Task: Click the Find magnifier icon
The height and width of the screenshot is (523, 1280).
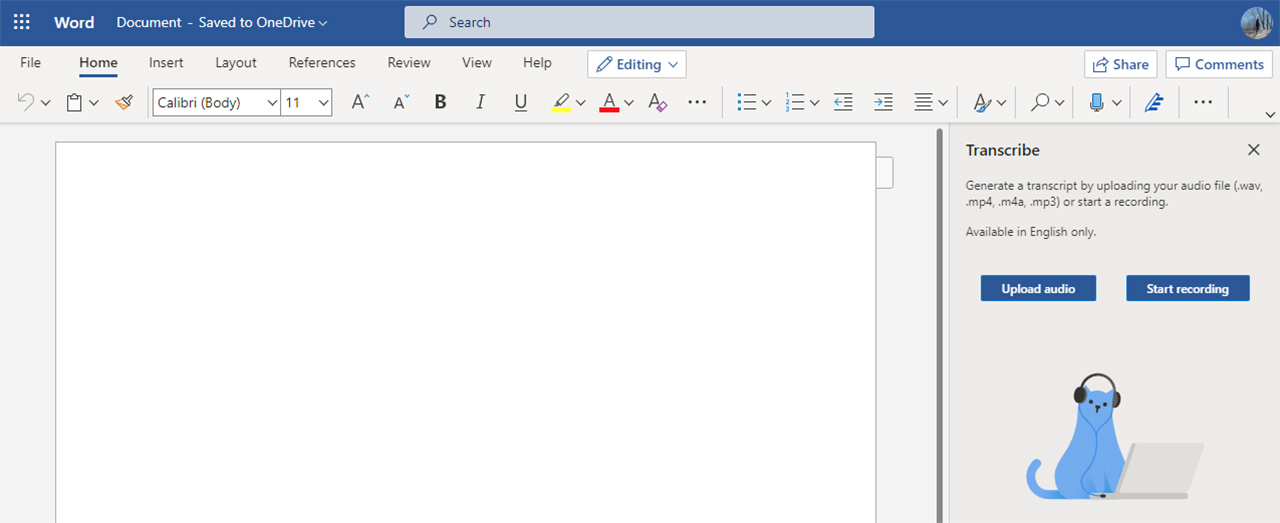Action: tap(1041, 102)
